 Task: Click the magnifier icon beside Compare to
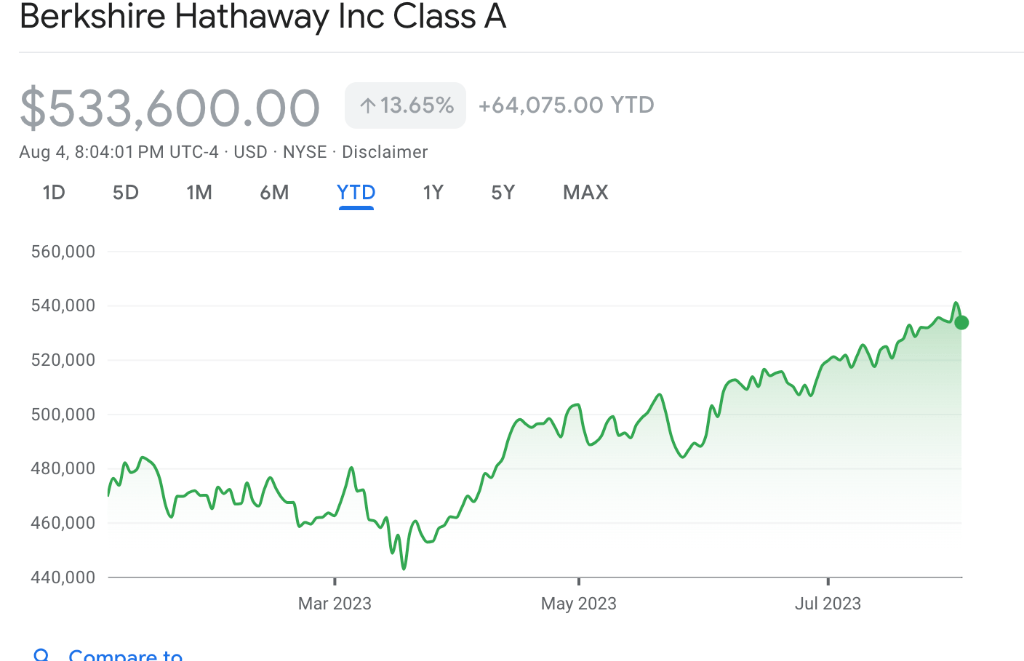point(42,655)
